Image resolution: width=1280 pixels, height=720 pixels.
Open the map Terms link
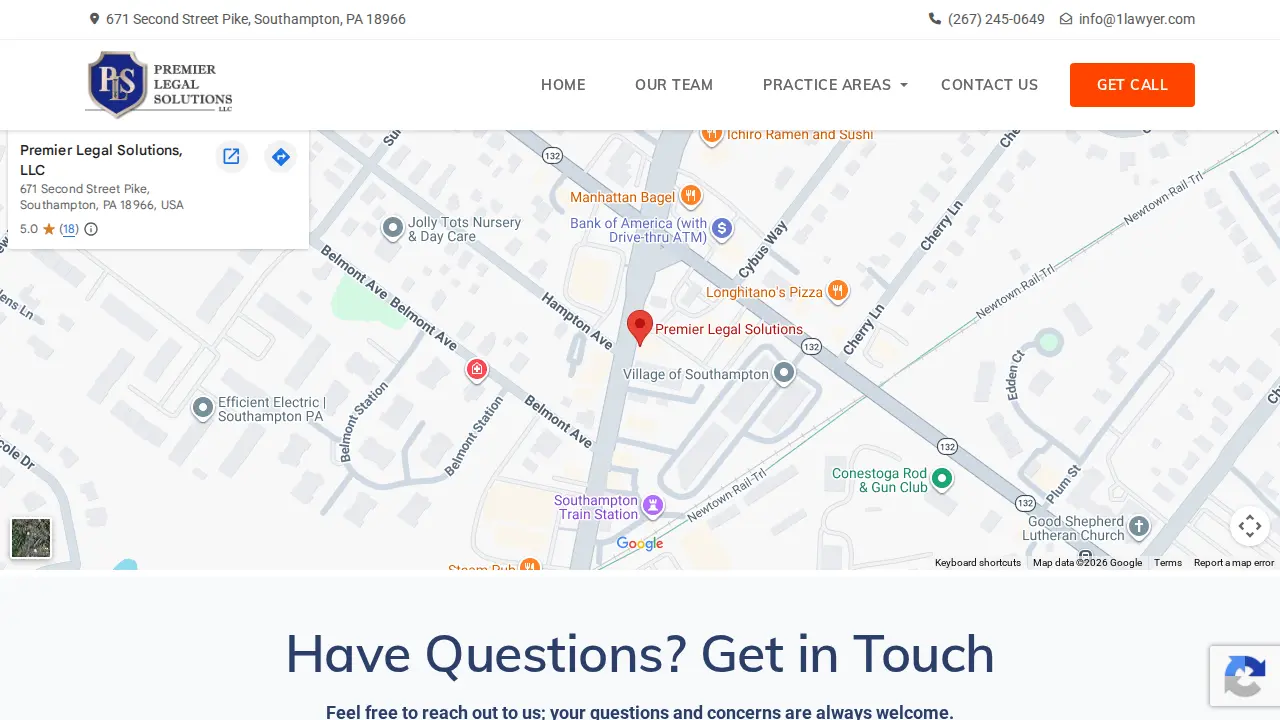click(1168, 563)
